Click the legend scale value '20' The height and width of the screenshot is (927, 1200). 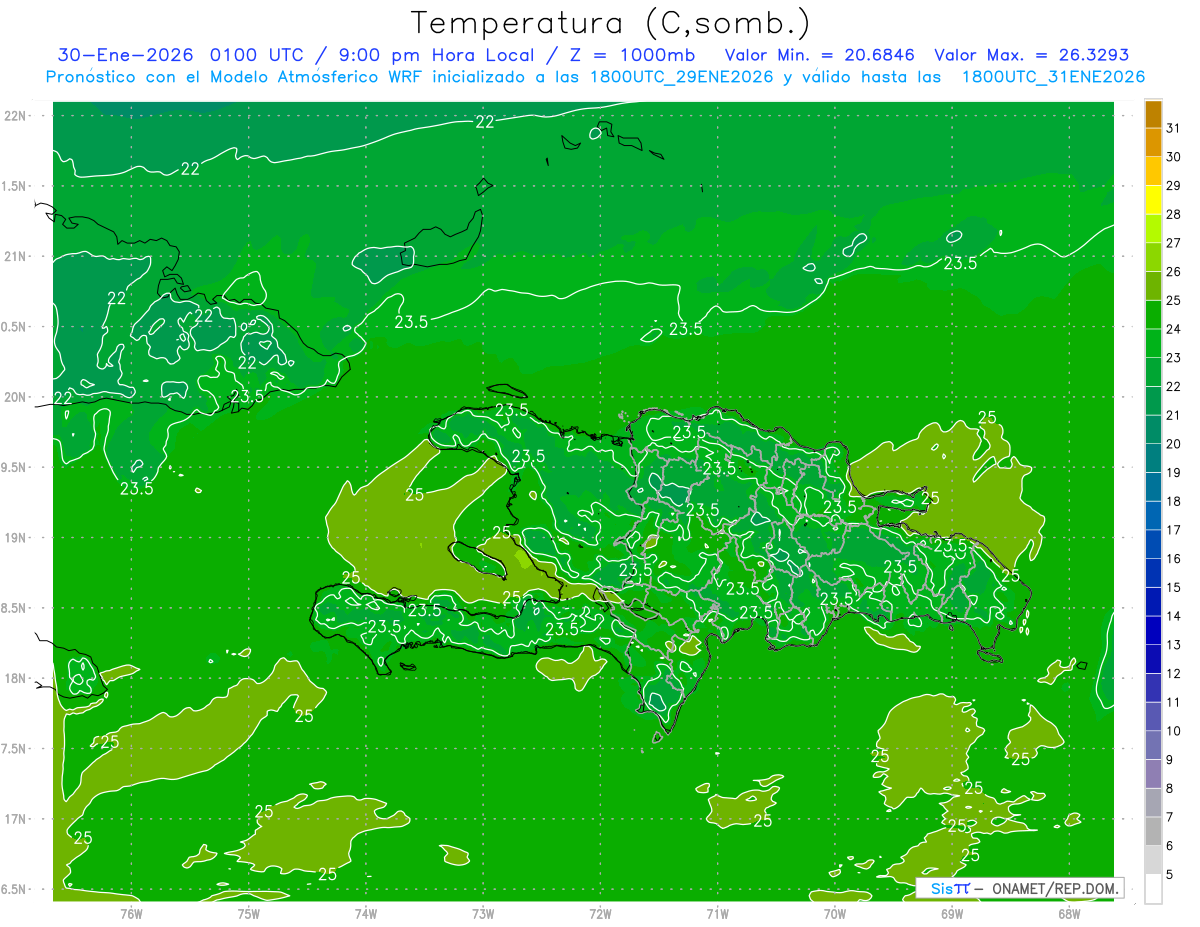pyautogui.click(x=1173, y=444)
